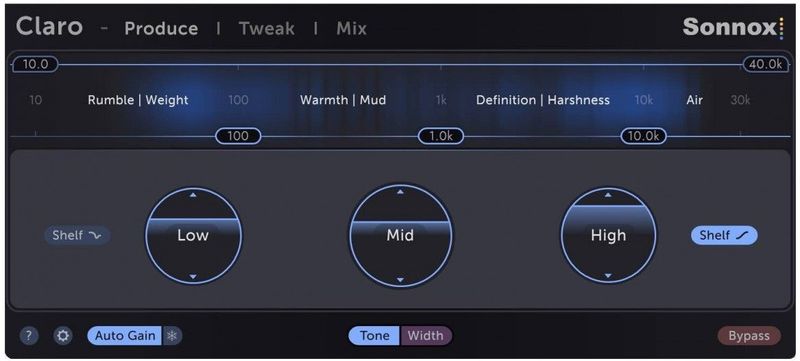The width and height of the screenshot is (800, 361).
Task: Switch to the Tweak view
Action: click(267, 29)
